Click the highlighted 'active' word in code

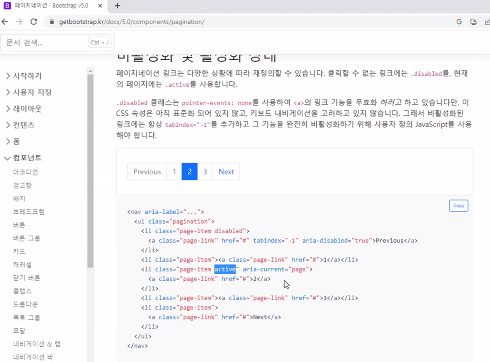225,269
